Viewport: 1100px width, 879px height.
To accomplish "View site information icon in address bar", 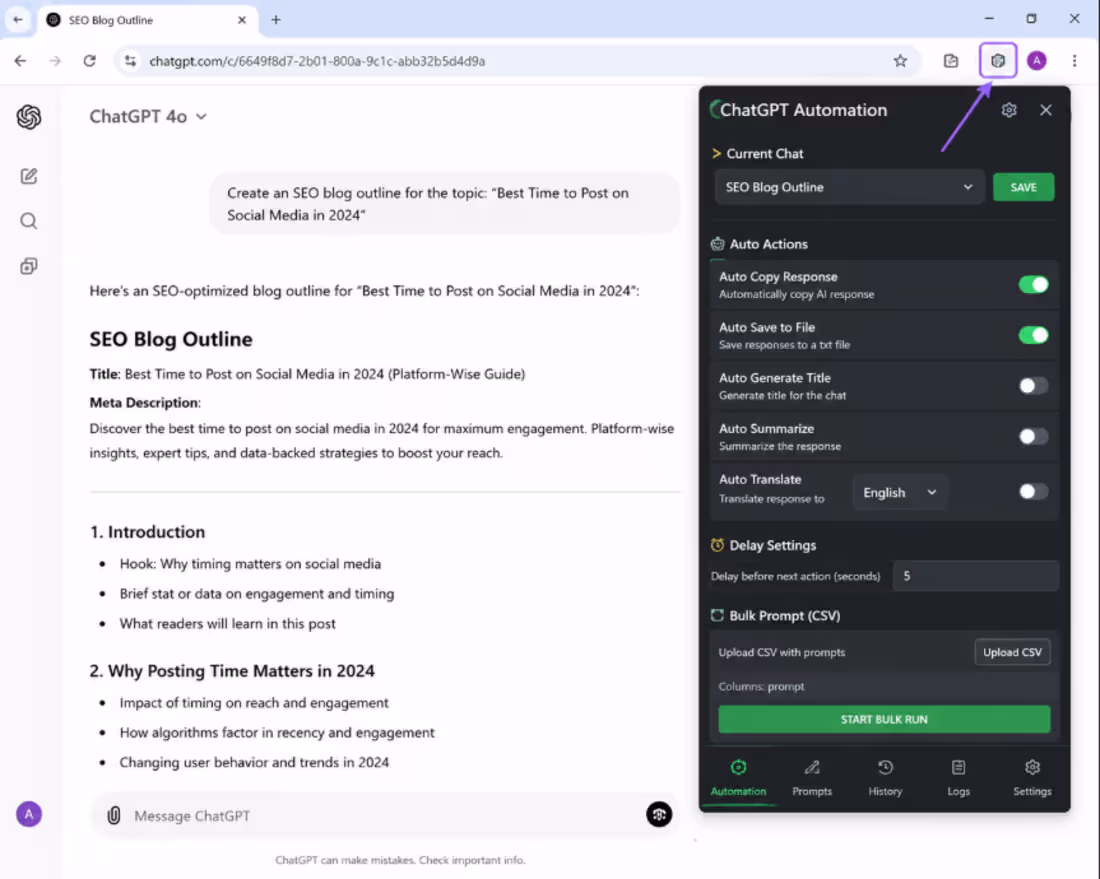I will (130, 61).
